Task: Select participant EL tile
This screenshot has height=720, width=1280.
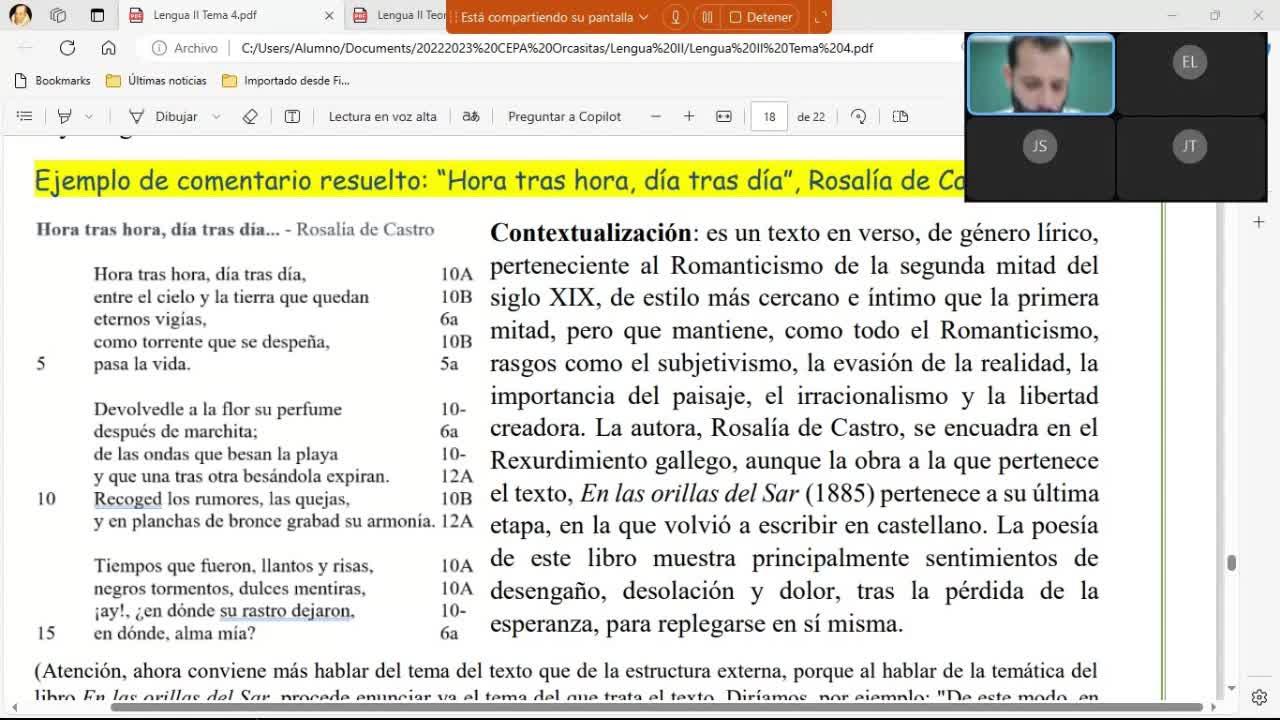Action: pos(1189,74)
